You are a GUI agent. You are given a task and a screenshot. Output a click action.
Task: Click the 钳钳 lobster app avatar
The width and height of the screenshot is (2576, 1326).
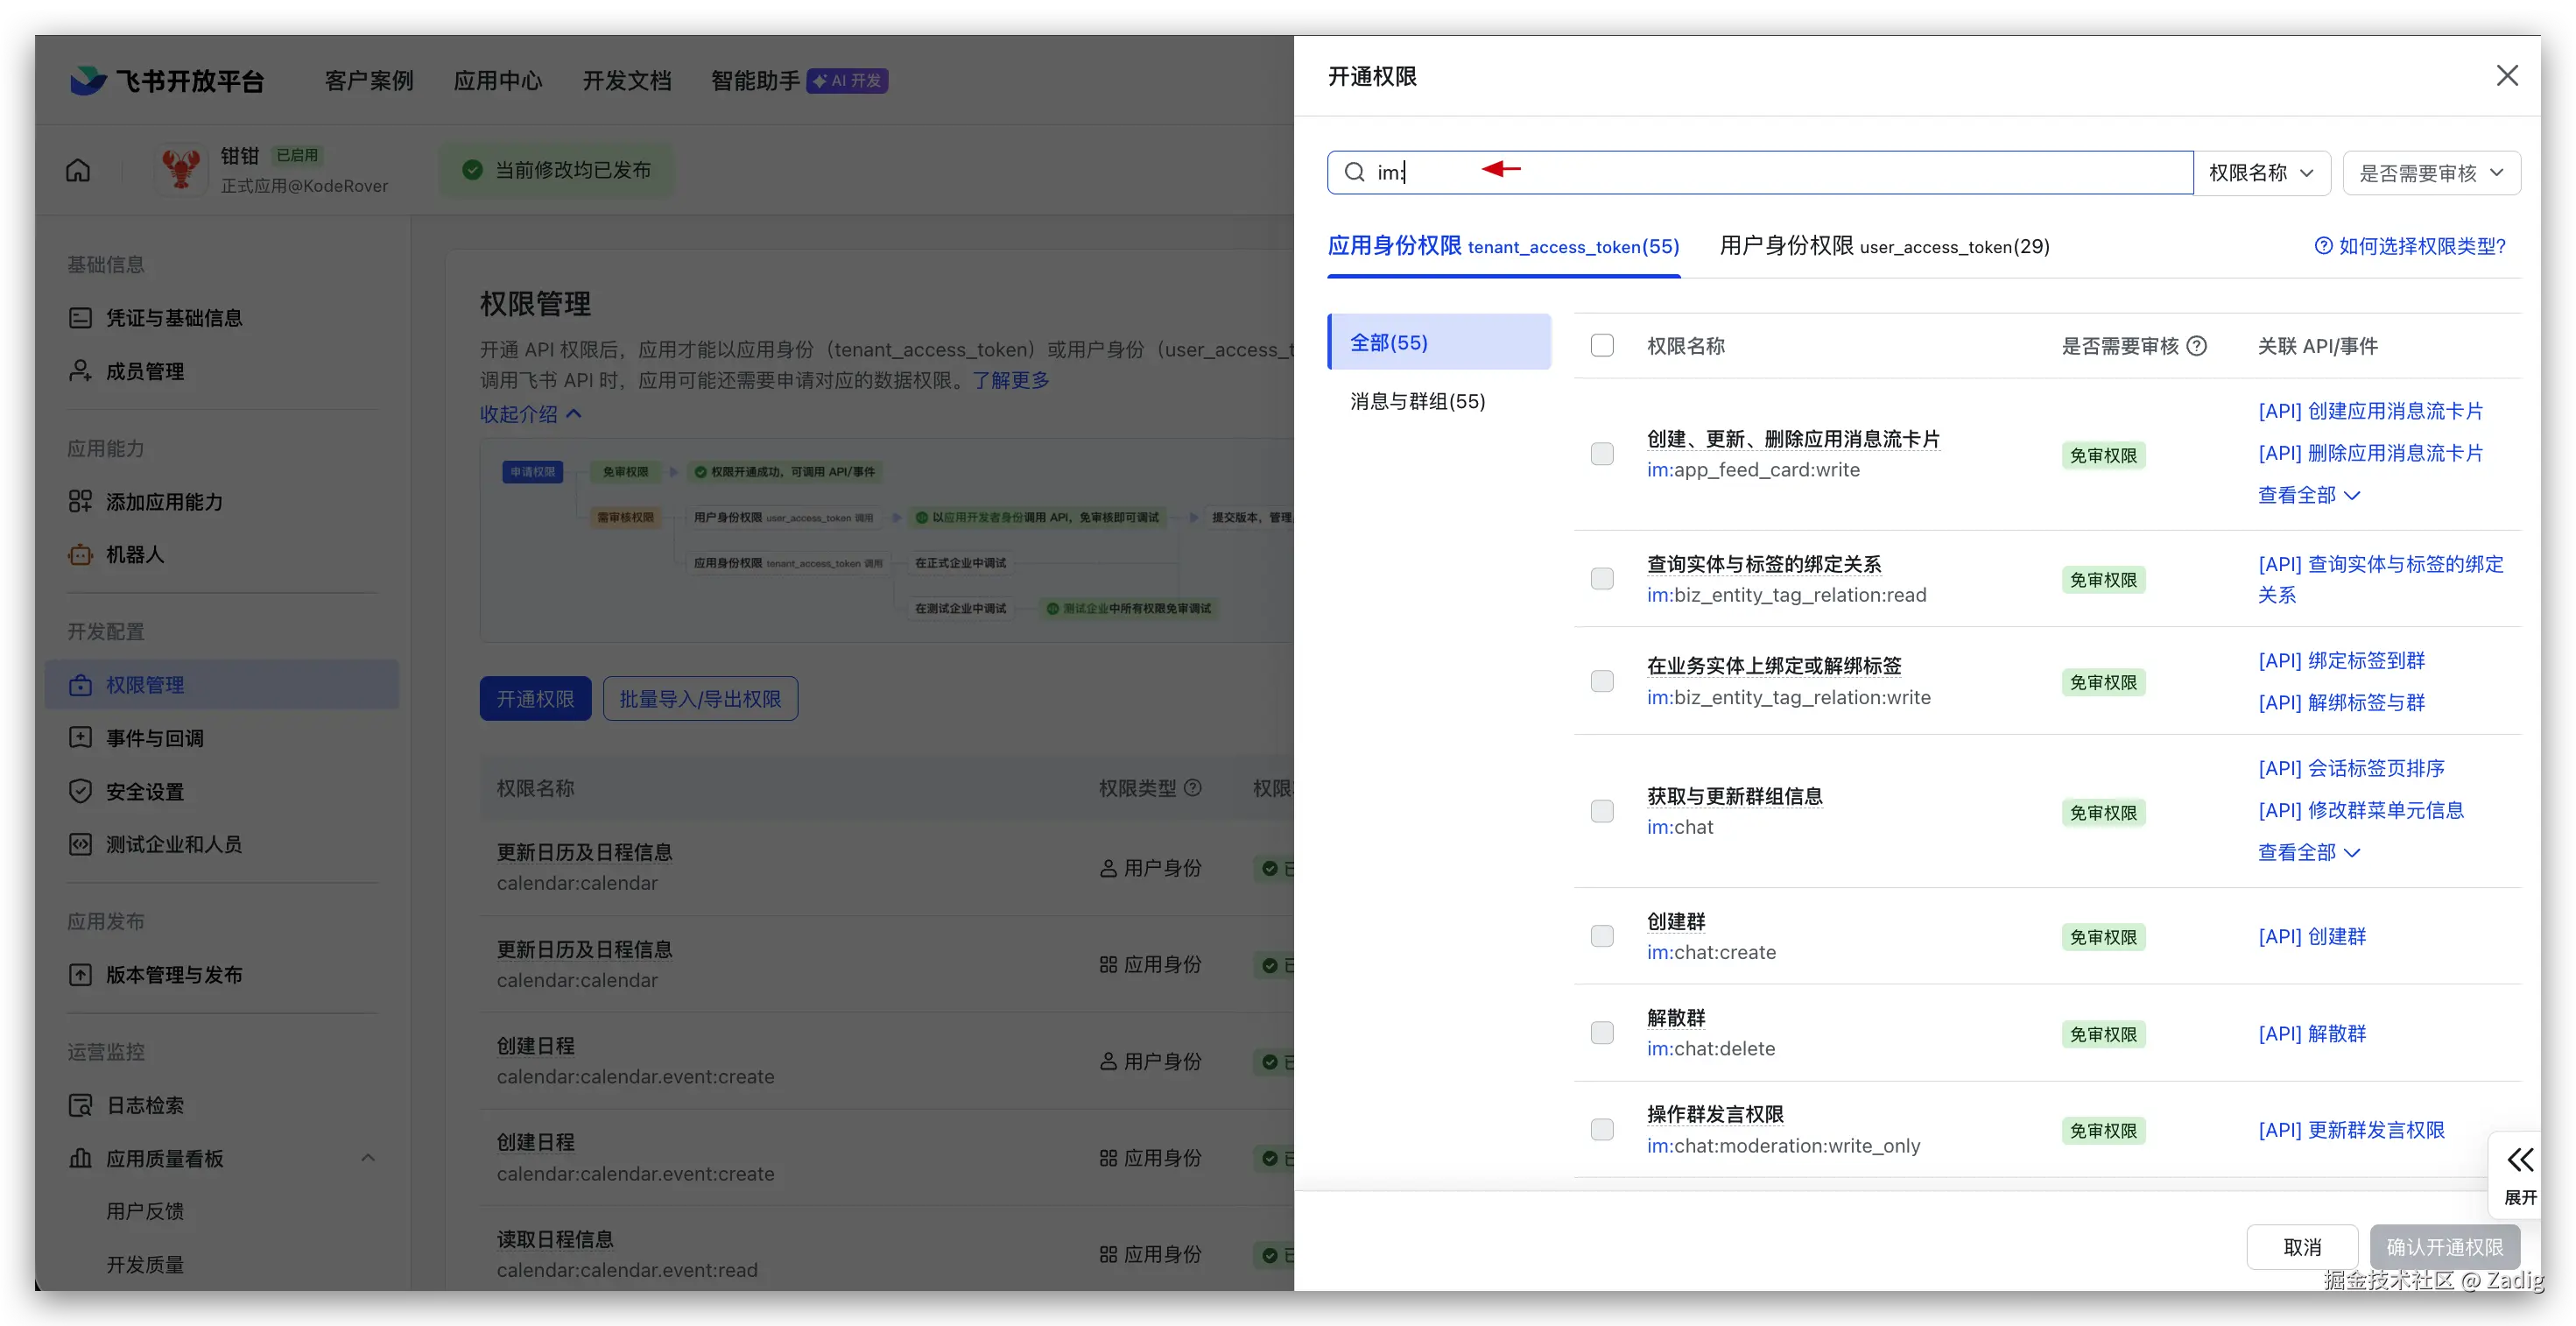tap(181, 169)
